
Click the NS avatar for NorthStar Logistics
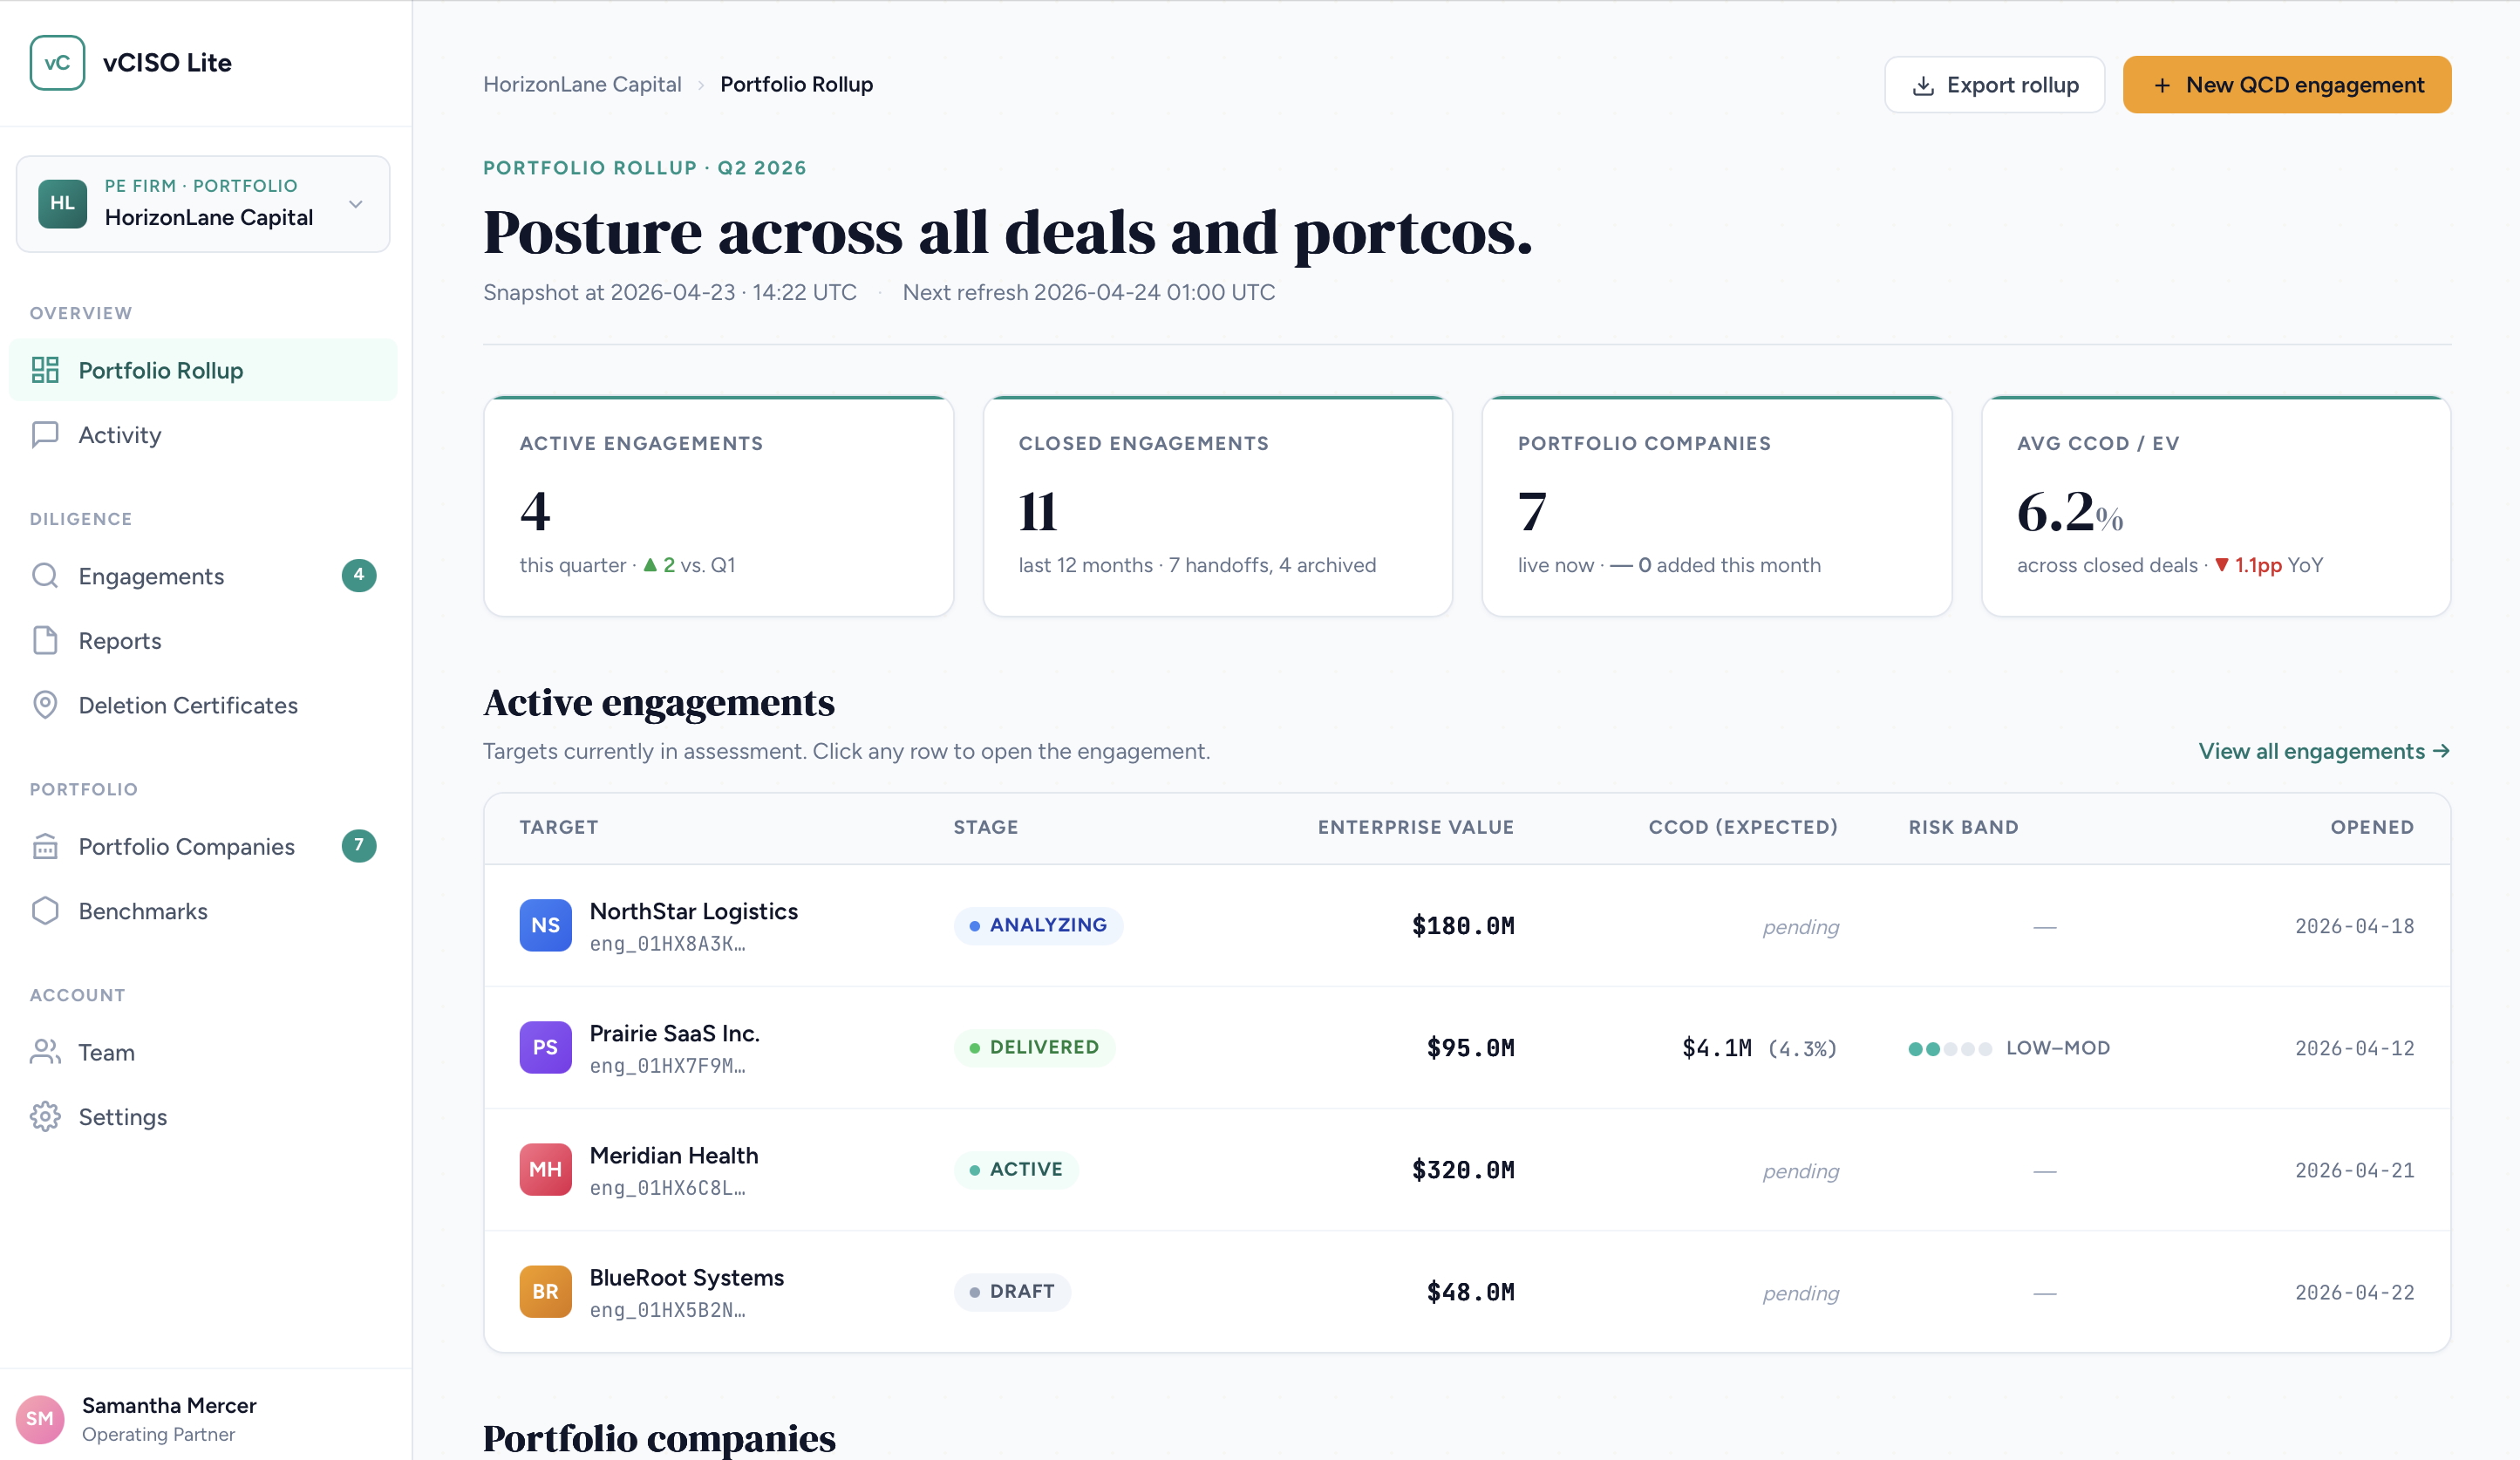pyautogui.click(x=545, y=925)
